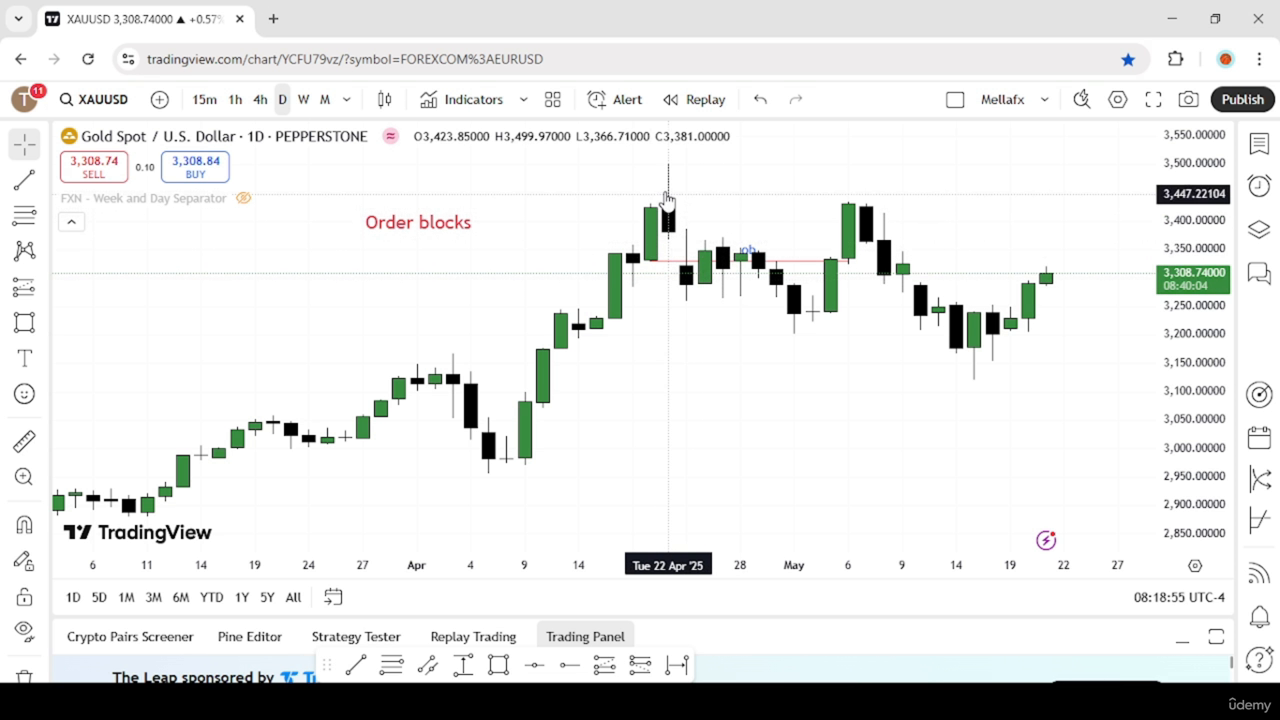Select the 6M date range button
The height and width of the screenshot is (720, 1280).
180,597
